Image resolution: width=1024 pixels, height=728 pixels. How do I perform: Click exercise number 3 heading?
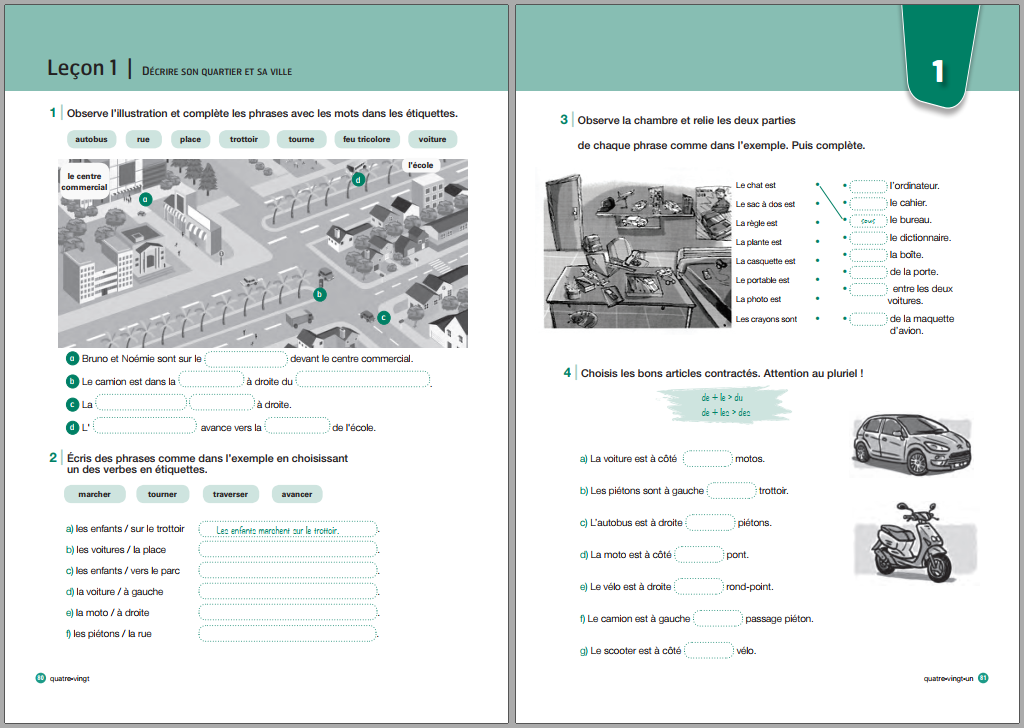tap(564, 119)
